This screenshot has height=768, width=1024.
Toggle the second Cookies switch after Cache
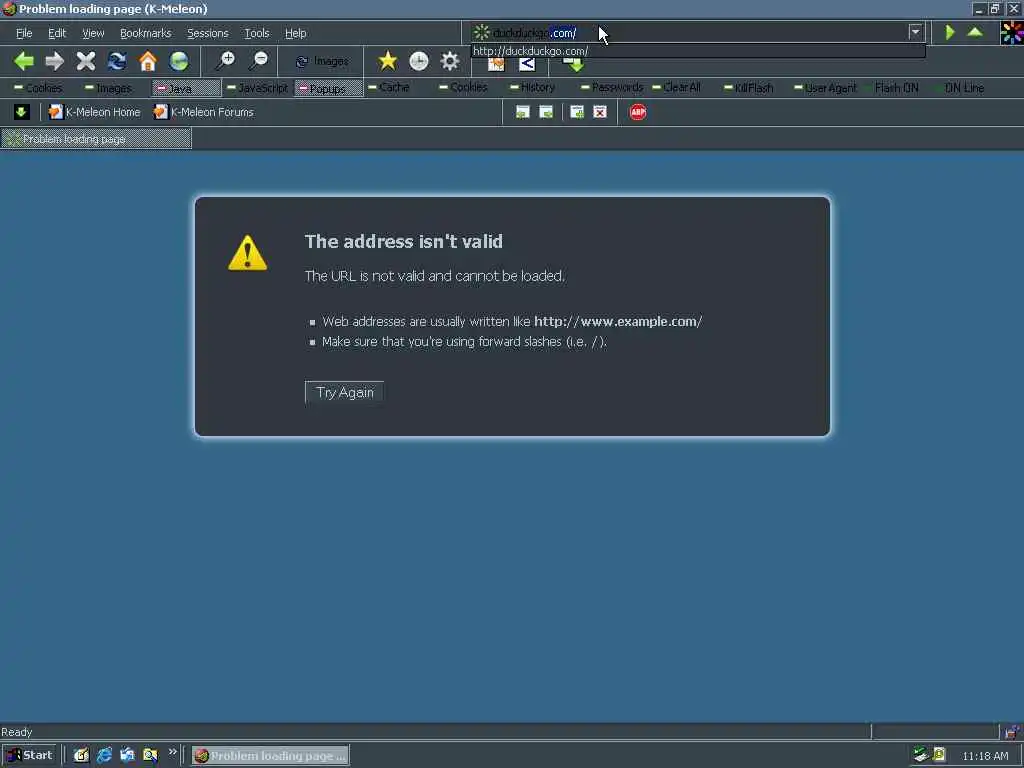463,88
